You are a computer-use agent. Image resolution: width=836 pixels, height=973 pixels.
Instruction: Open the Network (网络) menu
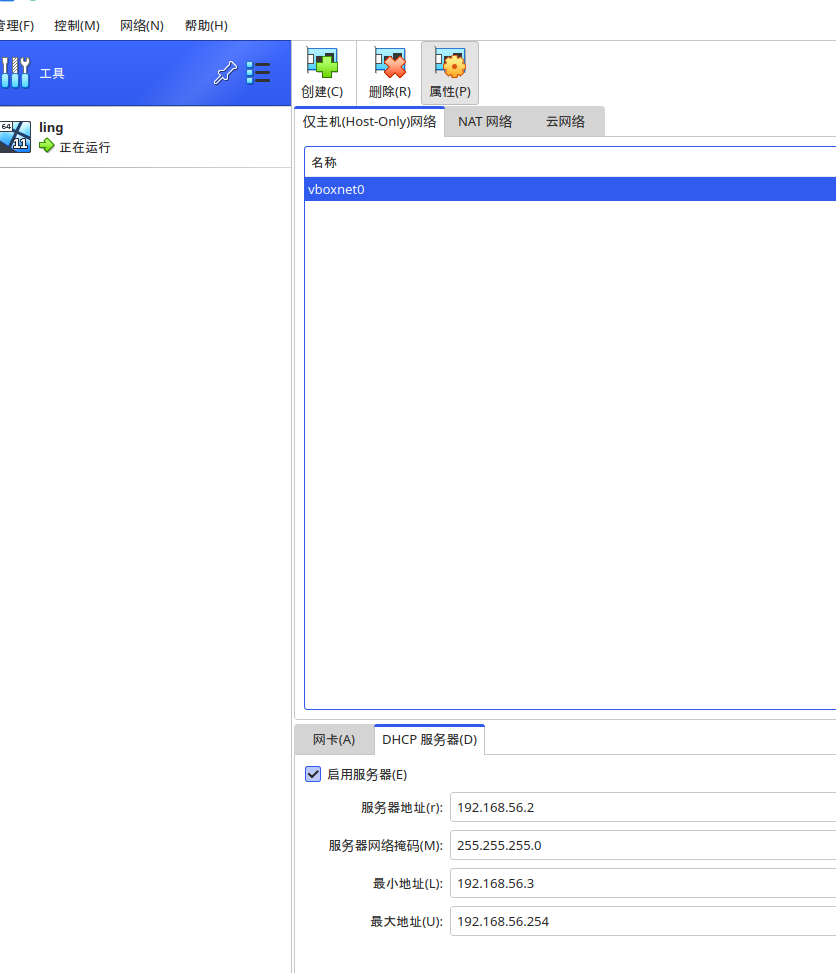click(x=142, y=25)
